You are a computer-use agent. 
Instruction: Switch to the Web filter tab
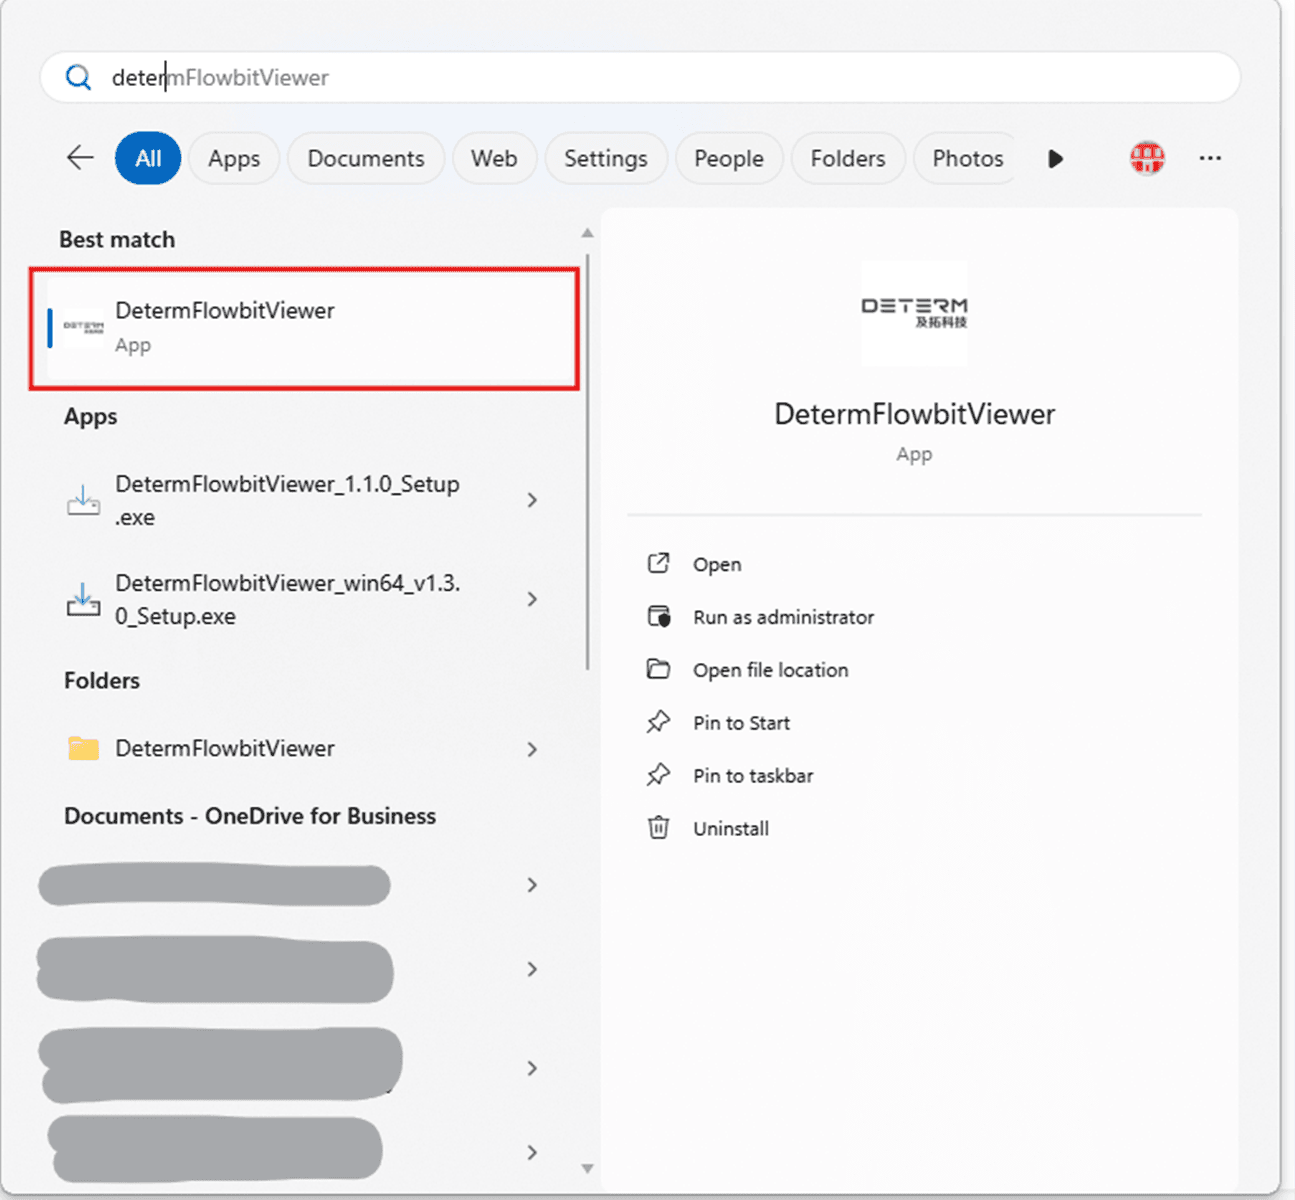coord(494,158)
